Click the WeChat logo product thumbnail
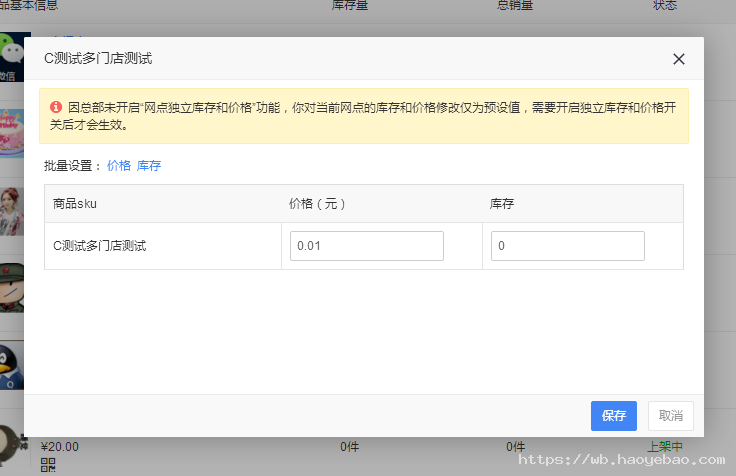This screenshot has height=476, width=736. pyautogui.click(x=11, y=55)
